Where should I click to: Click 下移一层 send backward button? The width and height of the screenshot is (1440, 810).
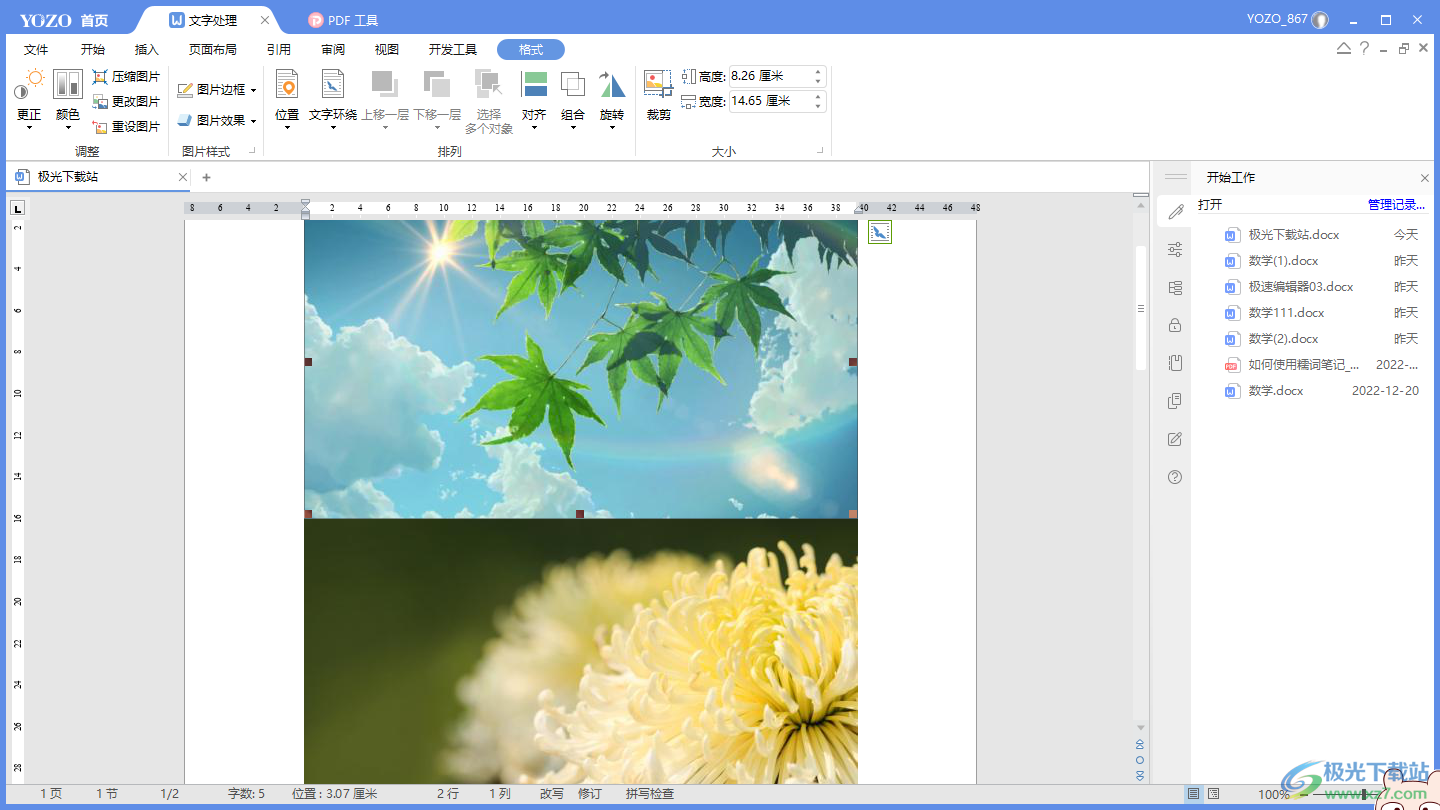[437, 98]
